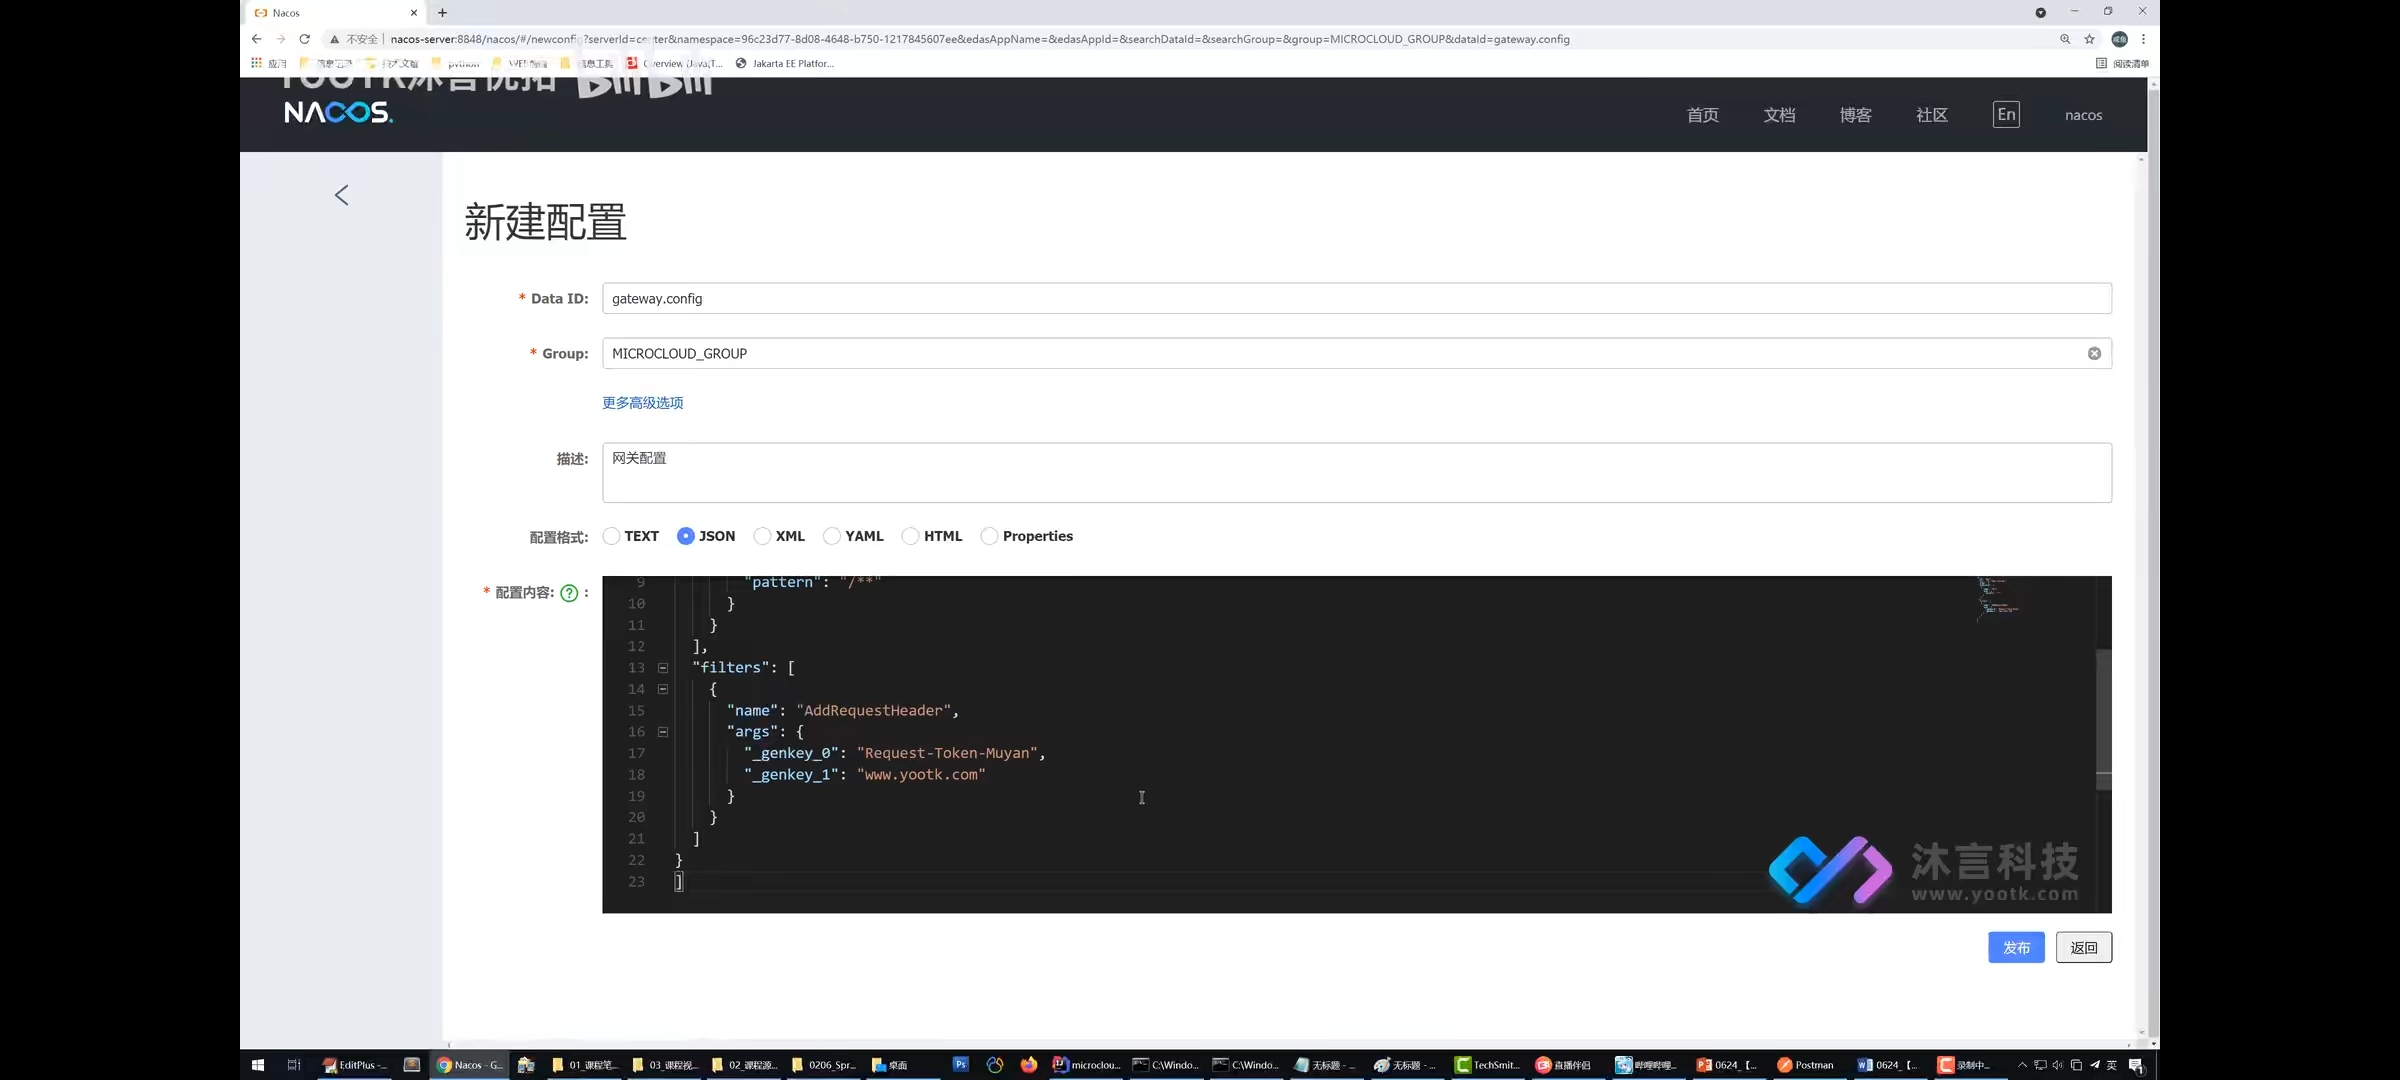Open the apps shortcut in bookmarks bar
The image size is (2400, 1080).
268,63
